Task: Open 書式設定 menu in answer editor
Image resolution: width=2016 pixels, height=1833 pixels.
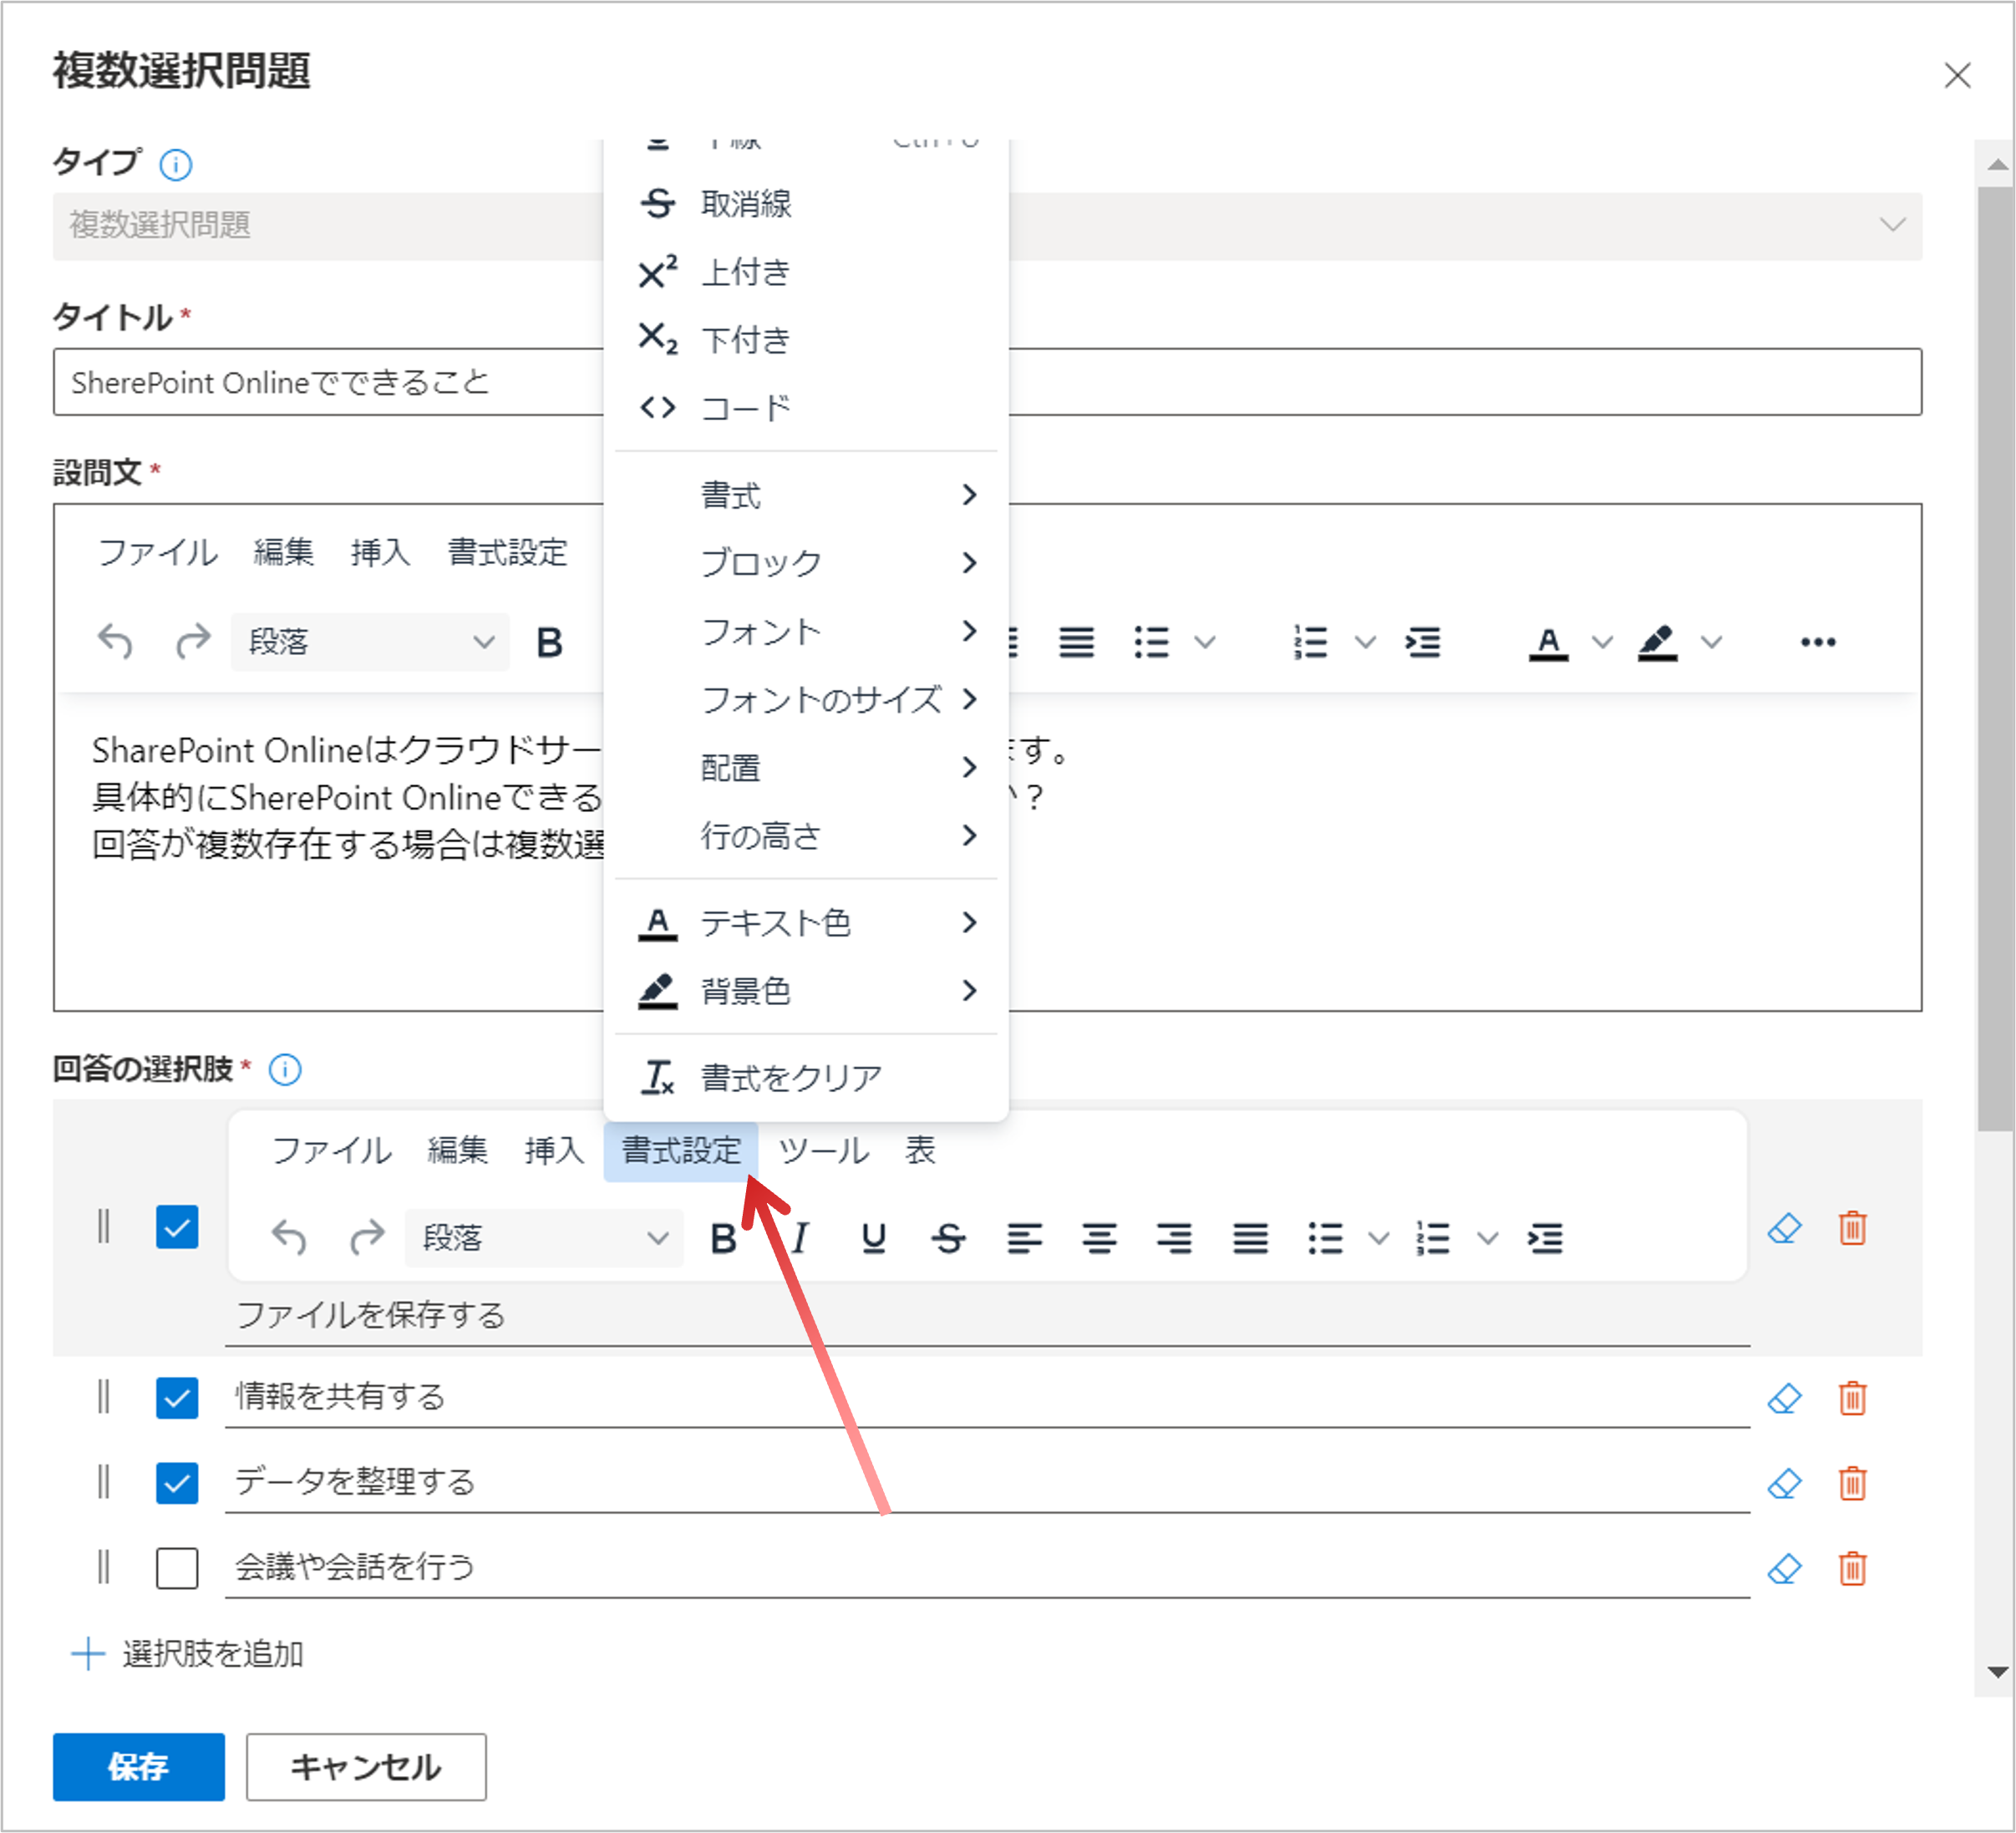Action: [681, 1151]
